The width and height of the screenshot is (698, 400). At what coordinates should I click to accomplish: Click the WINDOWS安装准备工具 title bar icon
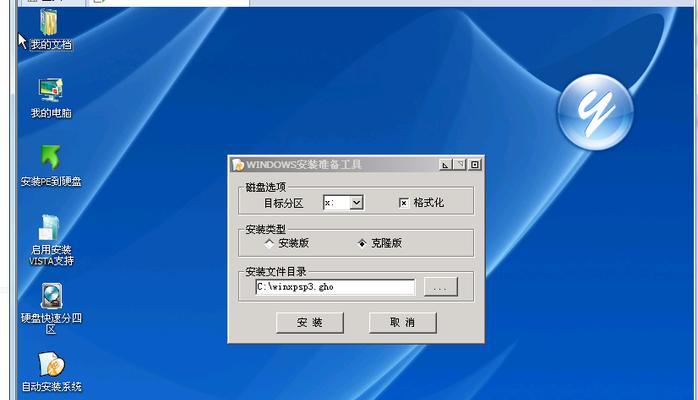[x=238, y=165]
